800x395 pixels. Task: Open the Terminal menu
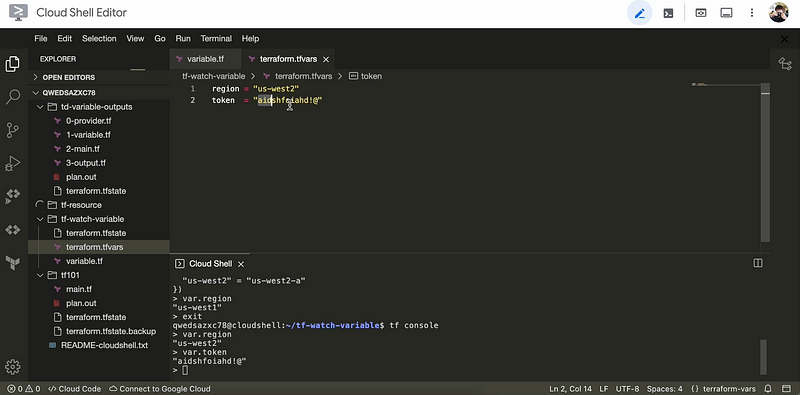click(216, 38)
